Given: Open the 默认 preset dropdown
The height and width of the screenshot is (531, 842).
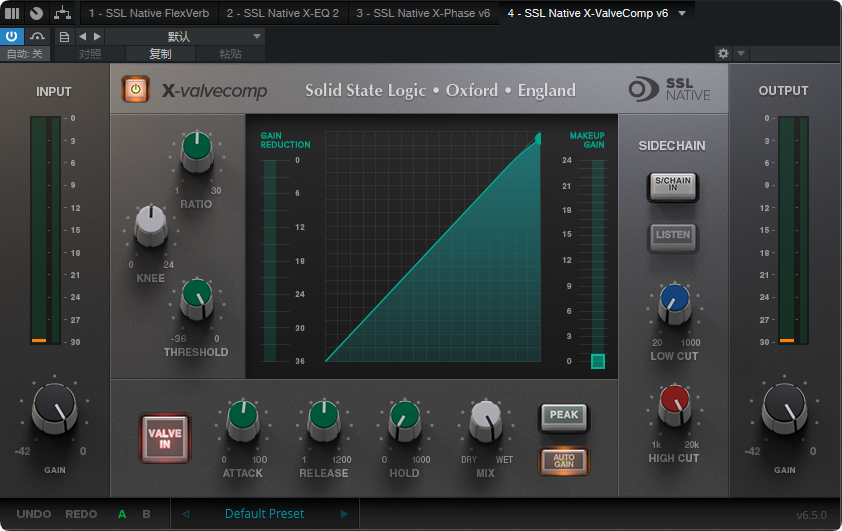Looking at the screenshot, I should 184,37.
